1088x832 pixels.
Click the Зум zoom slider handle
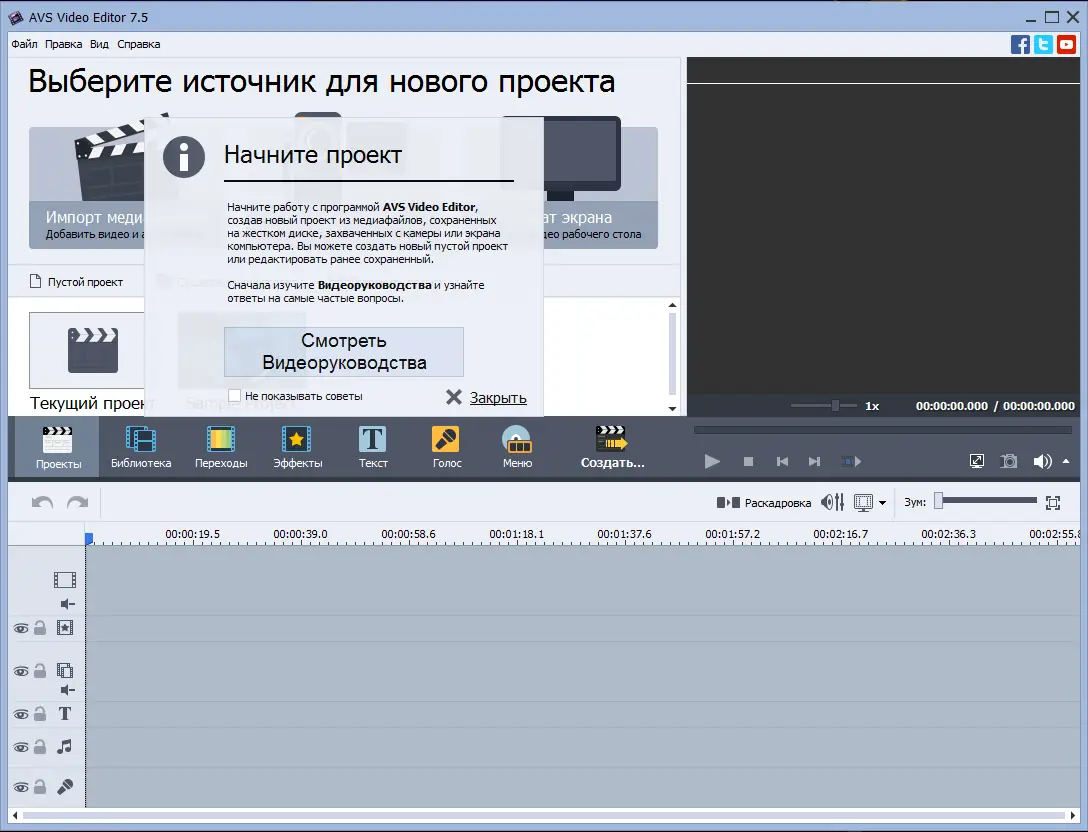tap(939, 501)
